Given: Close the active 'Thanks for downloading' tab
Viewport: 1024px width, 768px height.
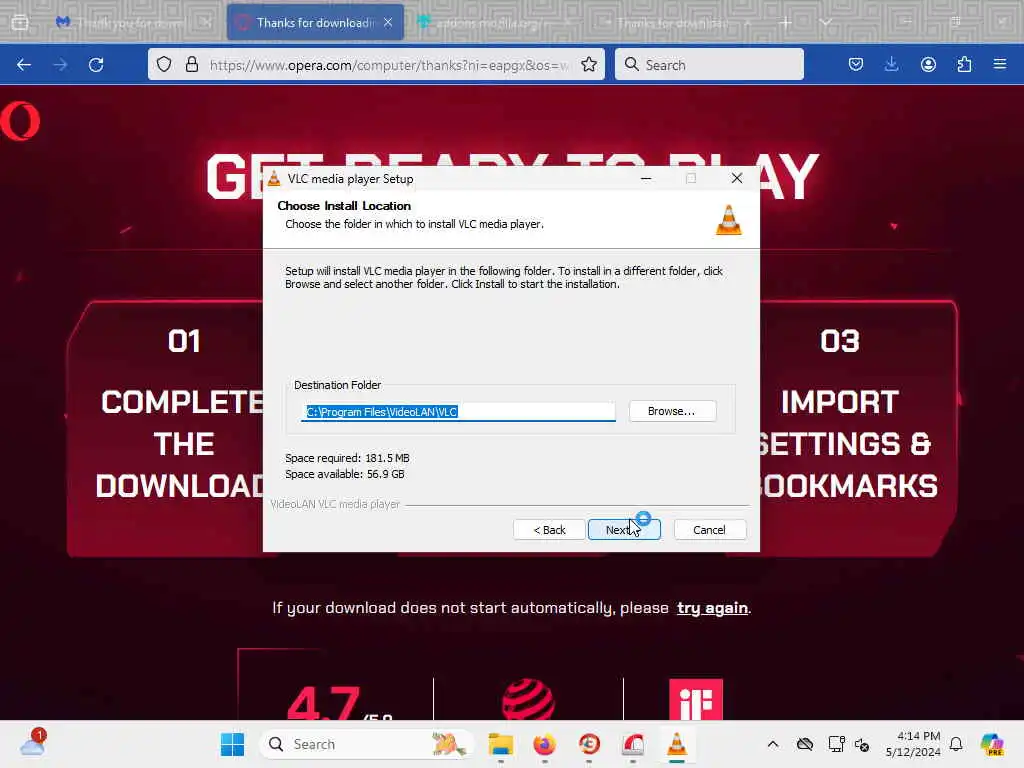Looking at the screenshot, I should click(388, 23).
